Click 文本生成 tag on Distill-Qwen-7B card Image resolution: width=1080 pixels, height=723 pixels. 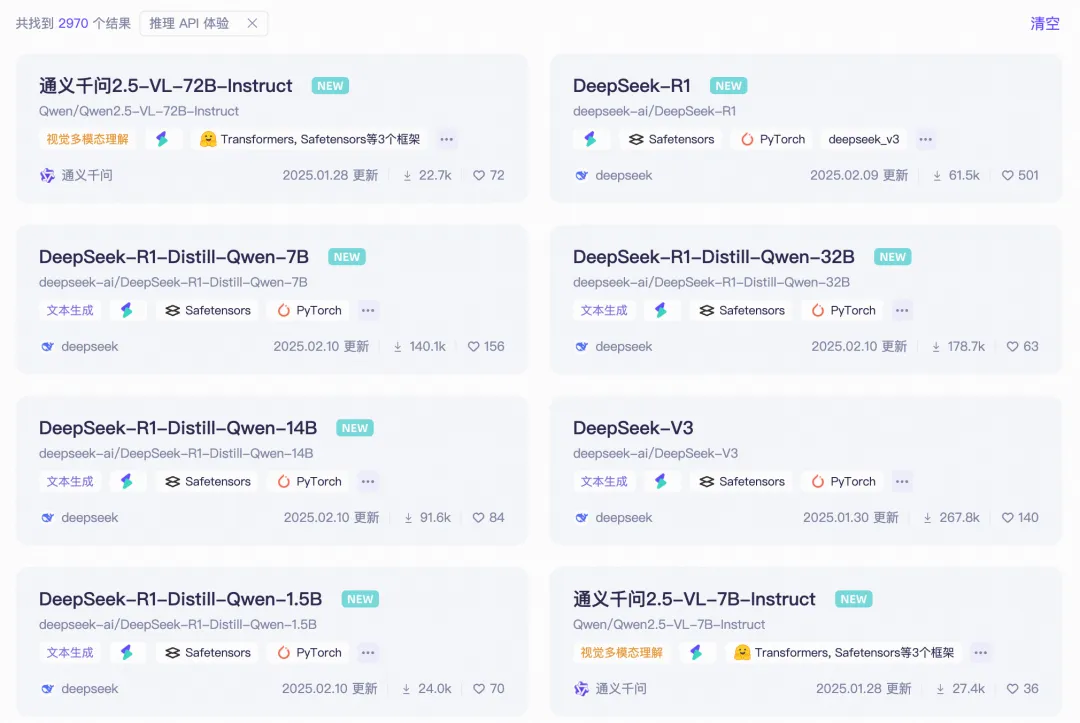[x=70, y=311]
